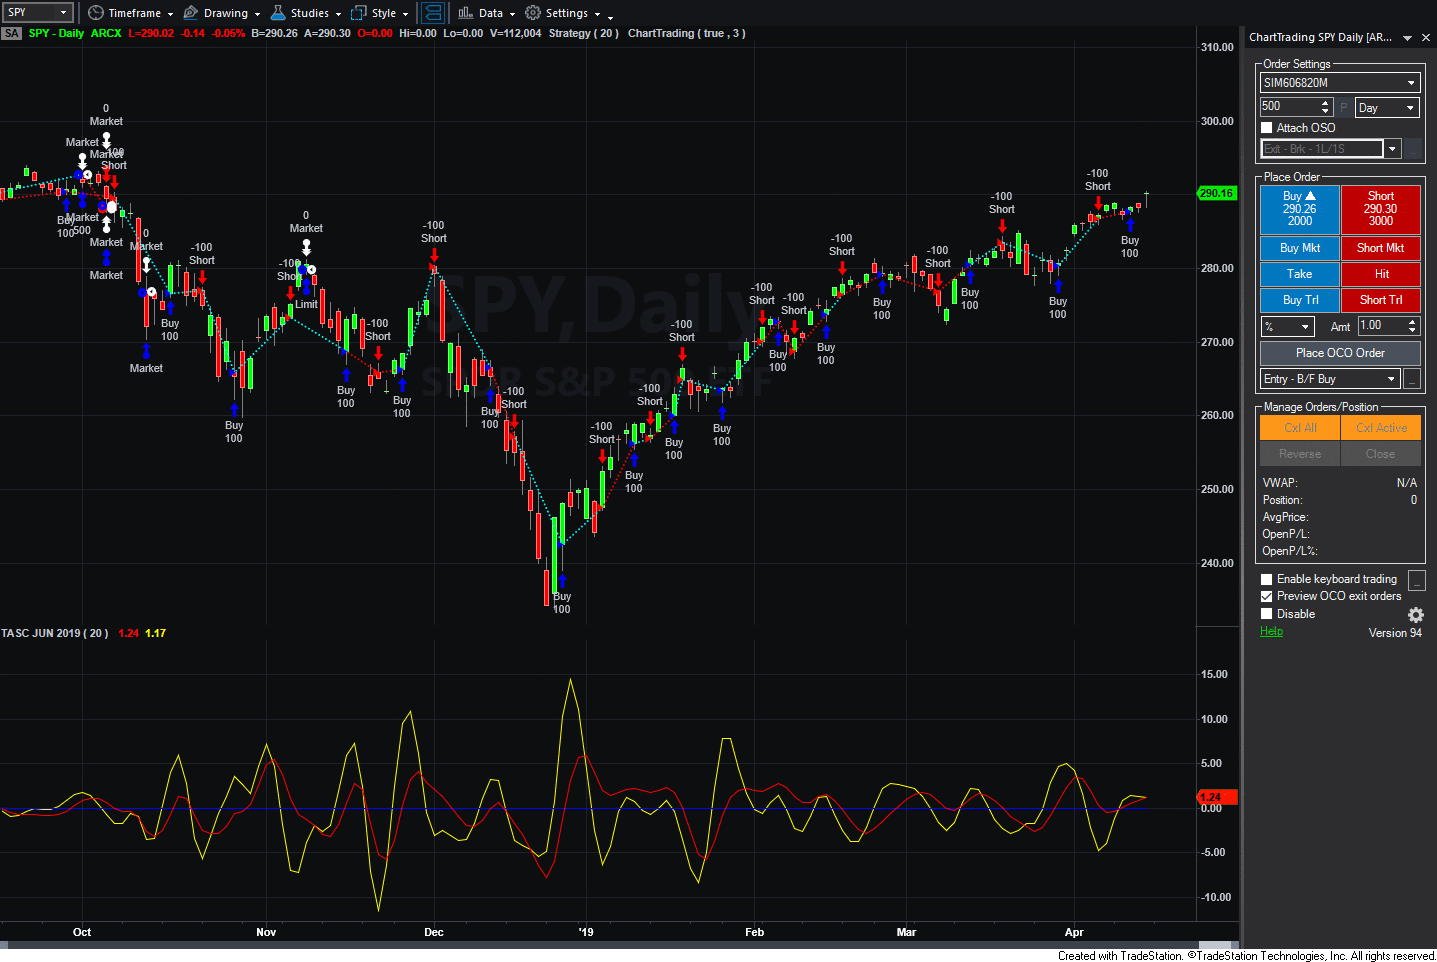Open the % trailing type dropdown
Image resolution: width=1437 pixels, height=962 pixels.
pos(1288,327)
